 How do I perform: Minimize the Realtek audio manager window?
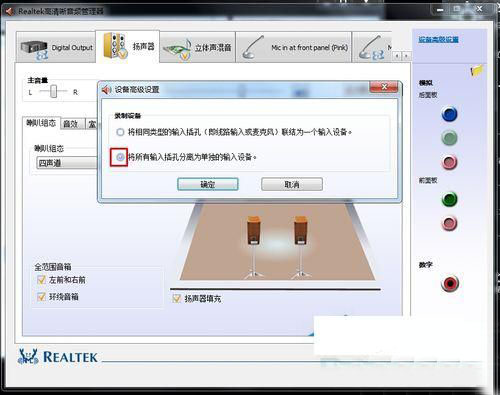pyautogui.click(x=440, y=10)
